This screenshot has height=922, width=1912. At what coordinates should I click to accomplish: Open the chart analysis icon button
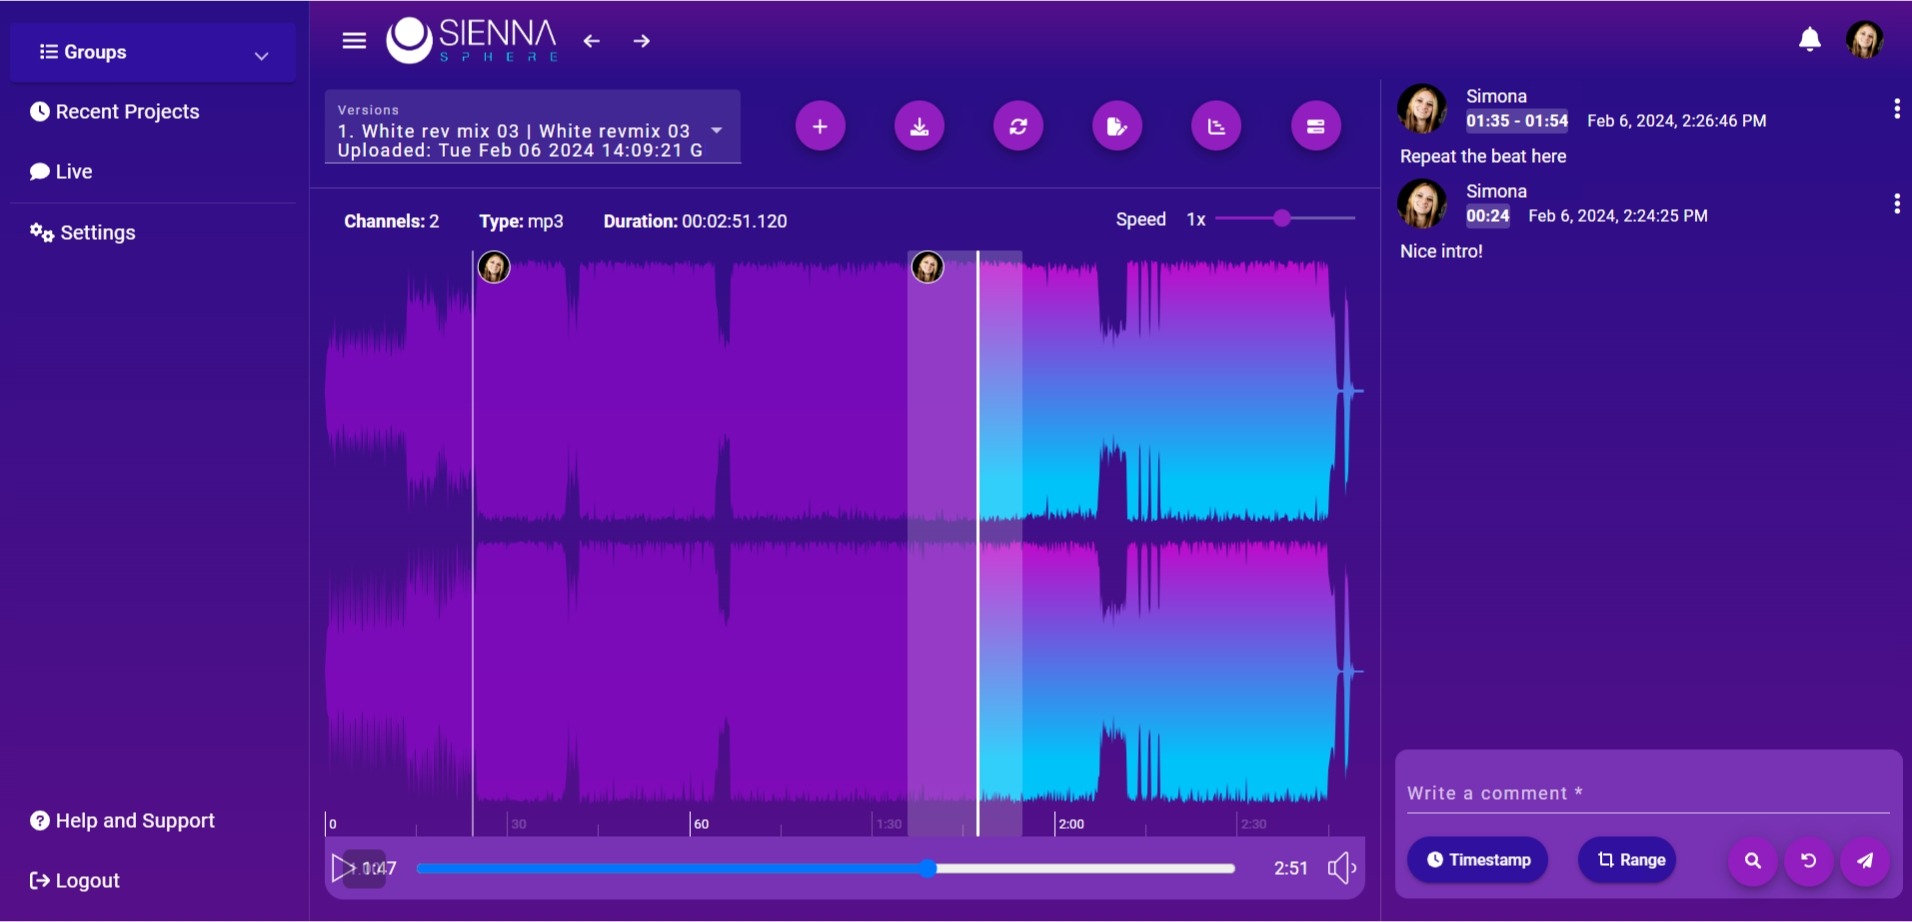[x=1216, y=127]
